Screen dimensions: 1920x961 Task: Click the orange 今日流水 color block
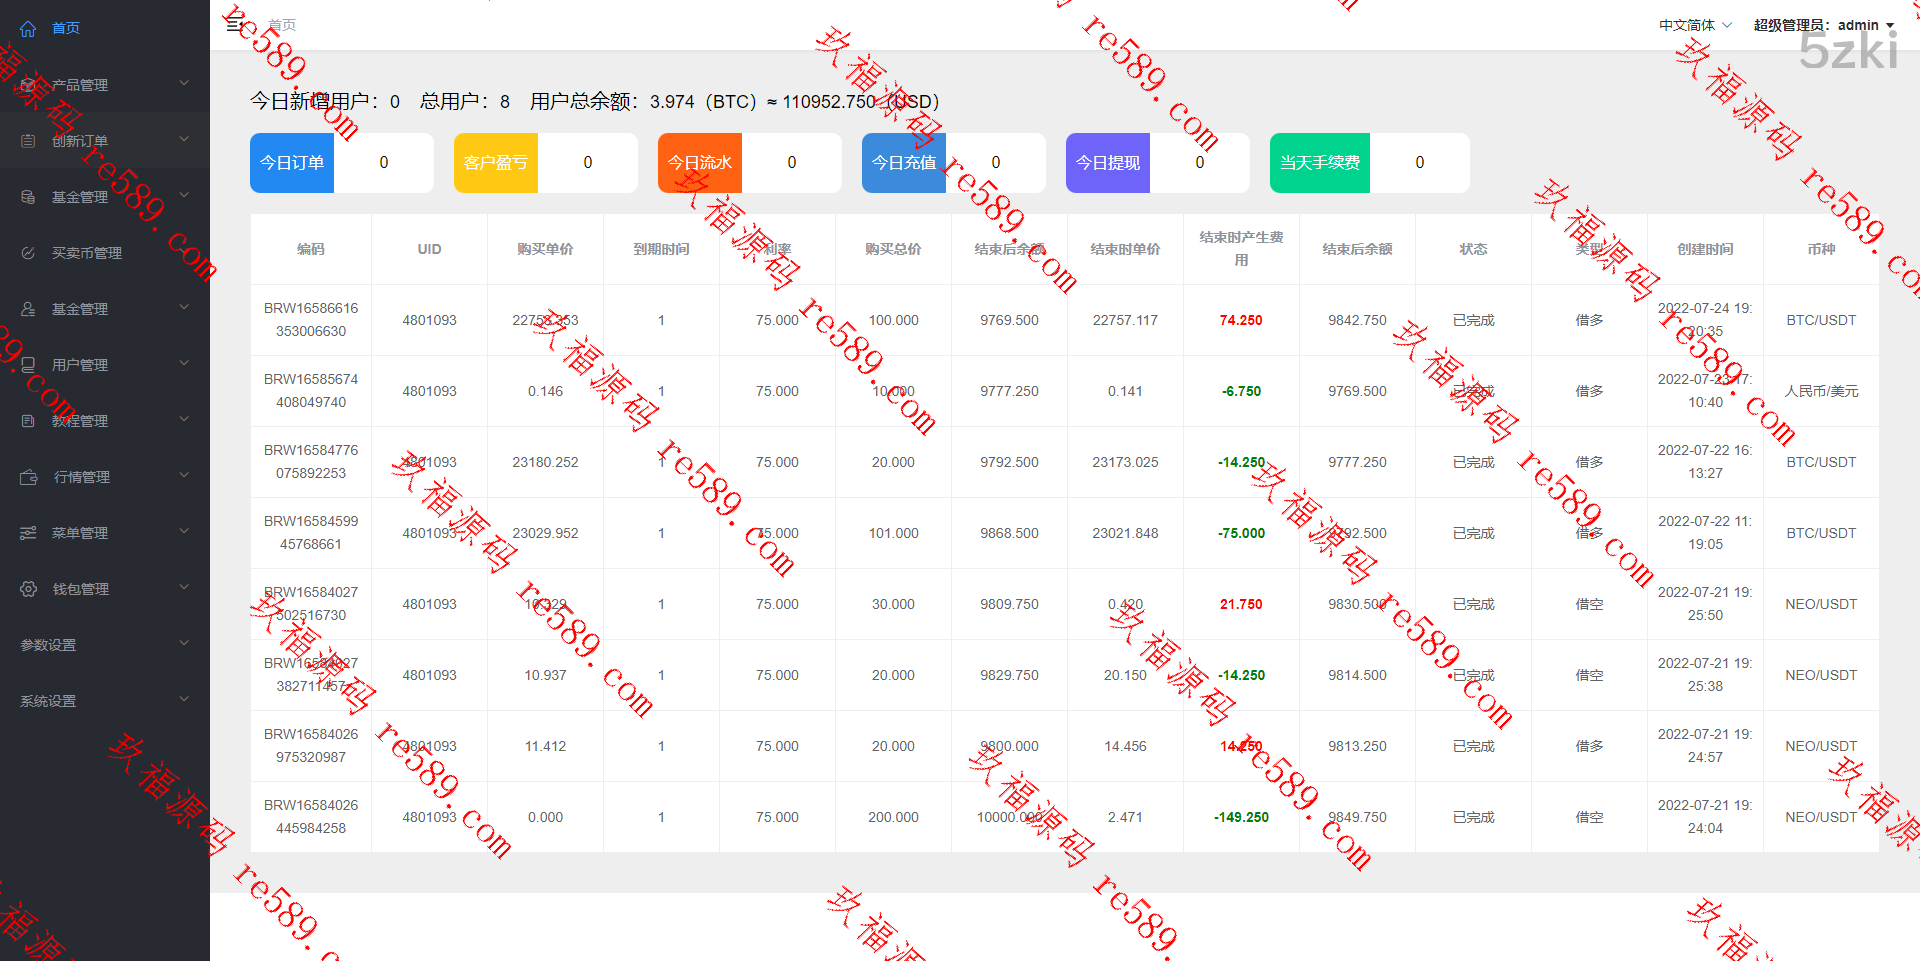click(x=700, y=163)
